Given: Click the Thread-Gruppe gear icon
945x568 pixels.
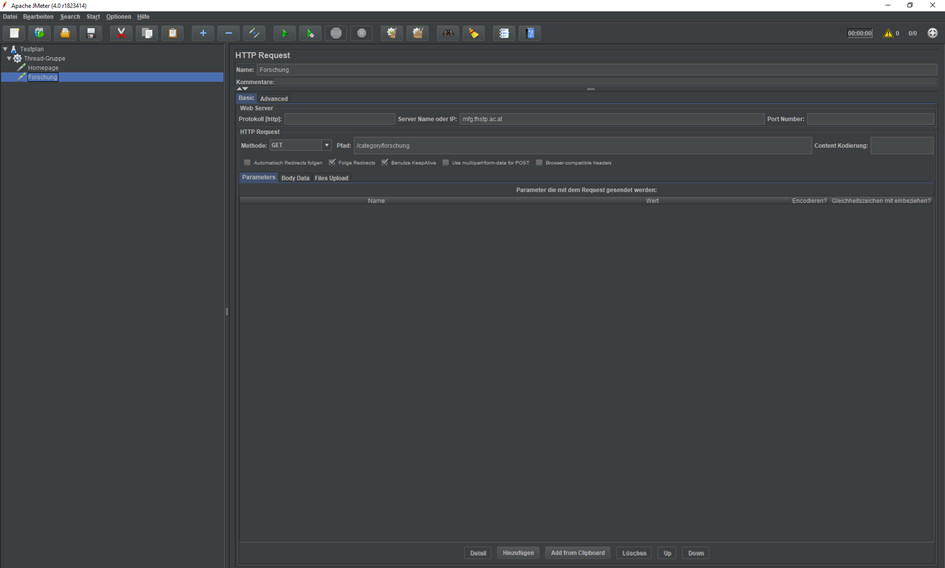Looking at the screenshot, I should tap(17, 58).
